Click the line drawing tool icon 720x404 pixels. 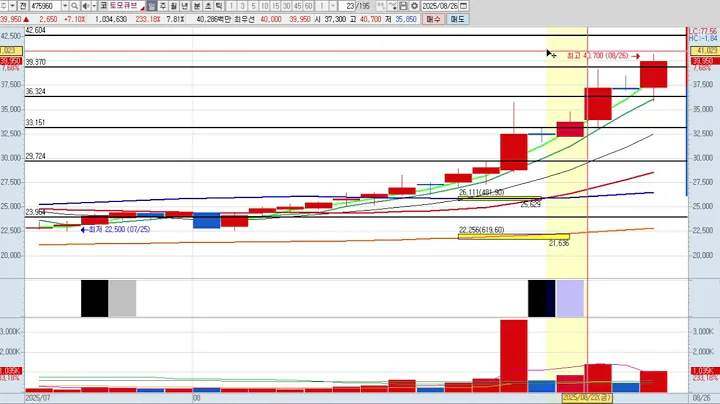[x=392, y=6]
